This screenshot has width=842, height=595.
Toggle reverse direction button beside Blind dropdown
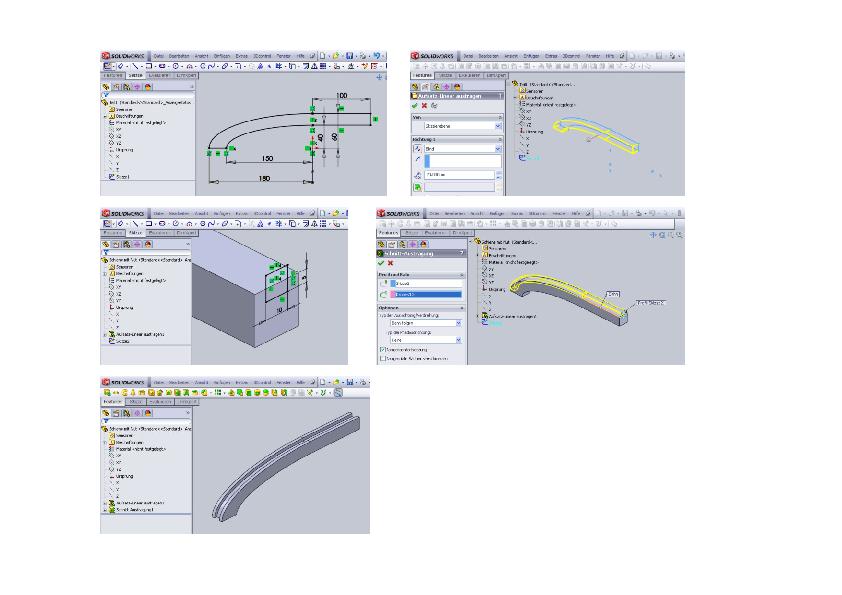click(417, 148)
